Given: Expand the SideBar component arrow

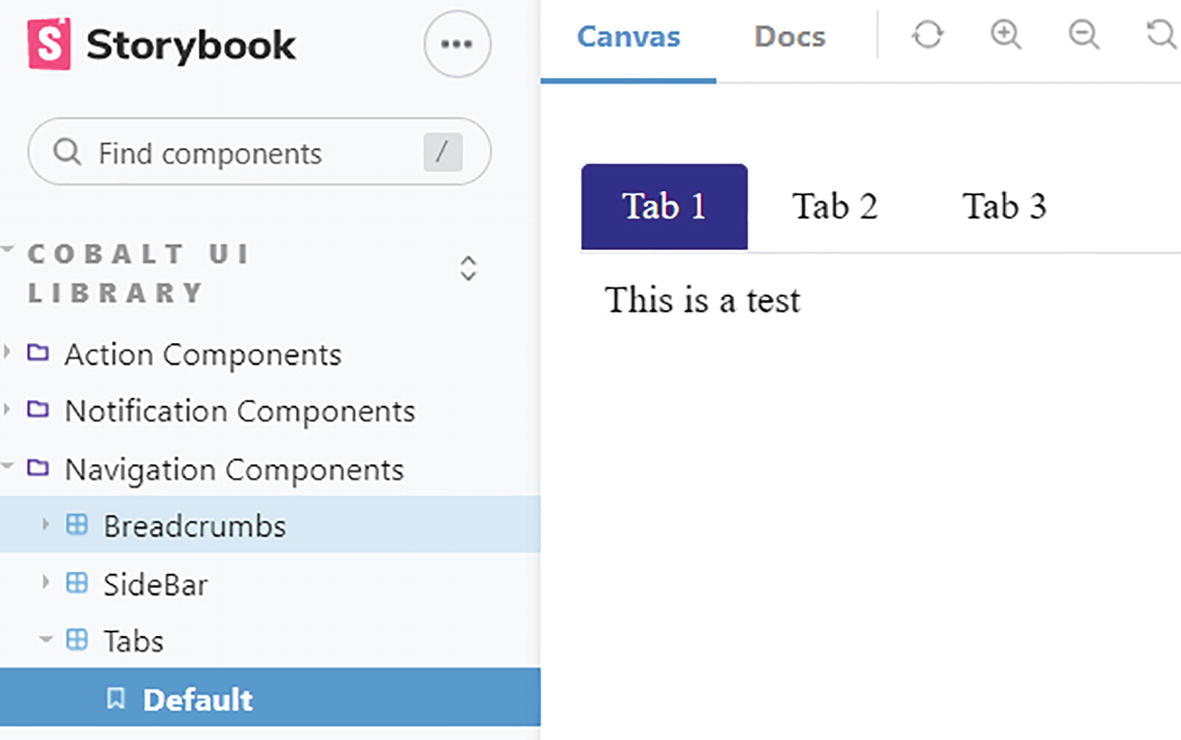Looking at the screenshot, I should (x=45, y=582).
